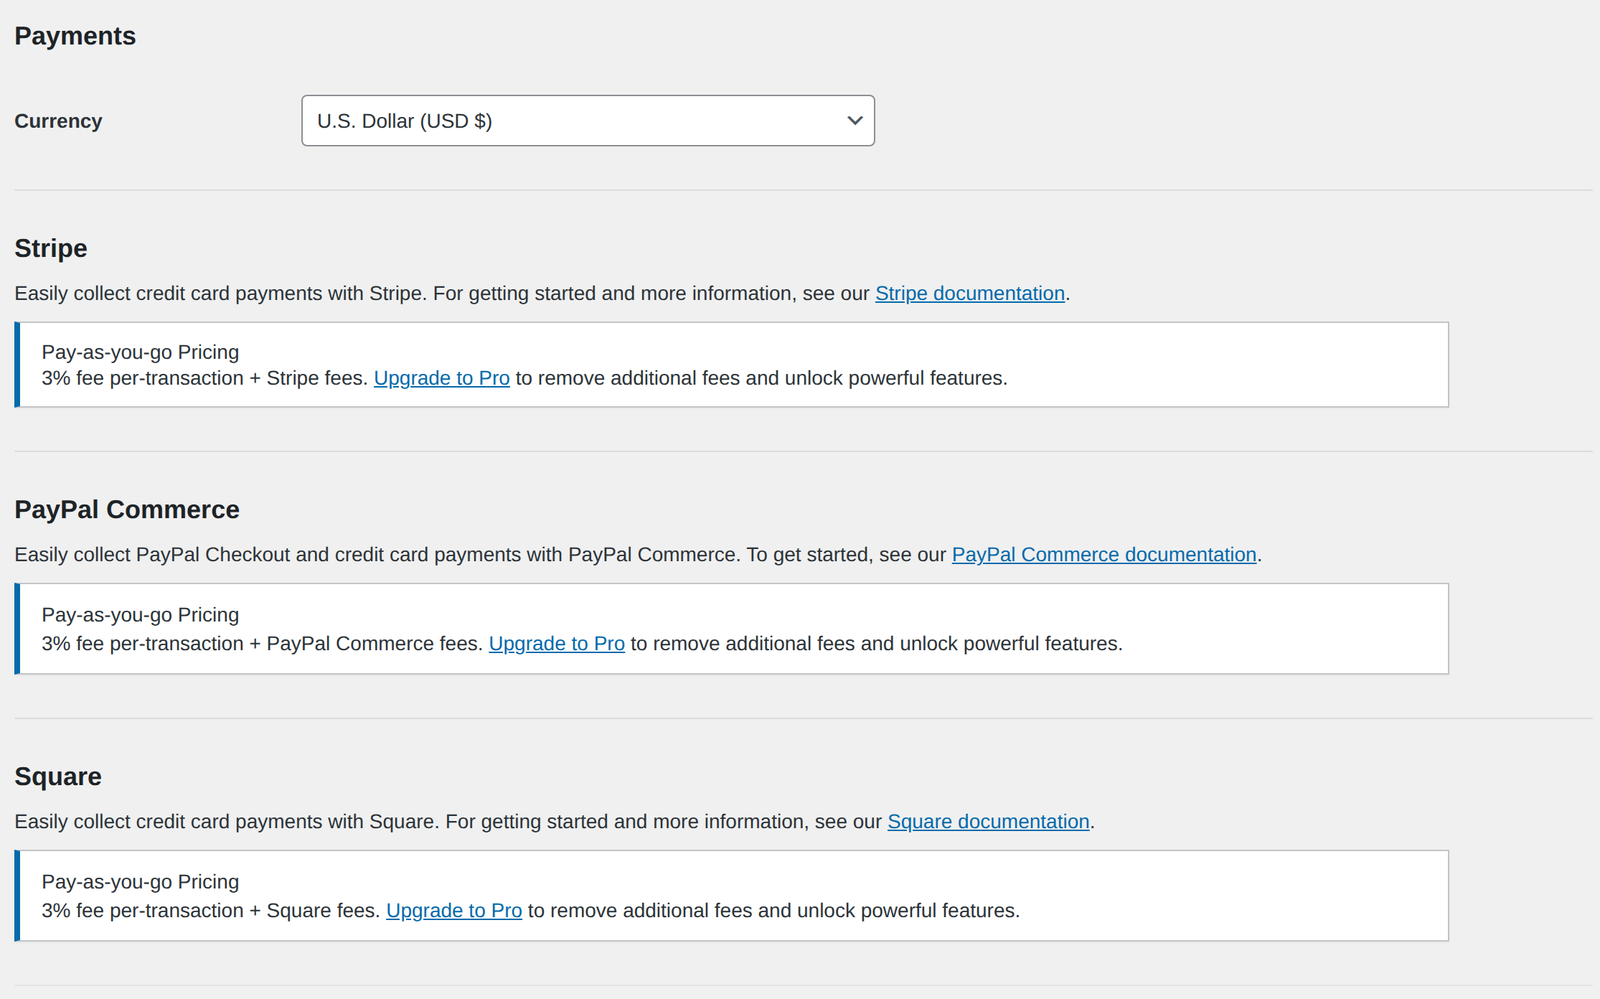Click the Stripe section heading
1600x999 pixels.
pyautogui.click(x=51, y=248)
